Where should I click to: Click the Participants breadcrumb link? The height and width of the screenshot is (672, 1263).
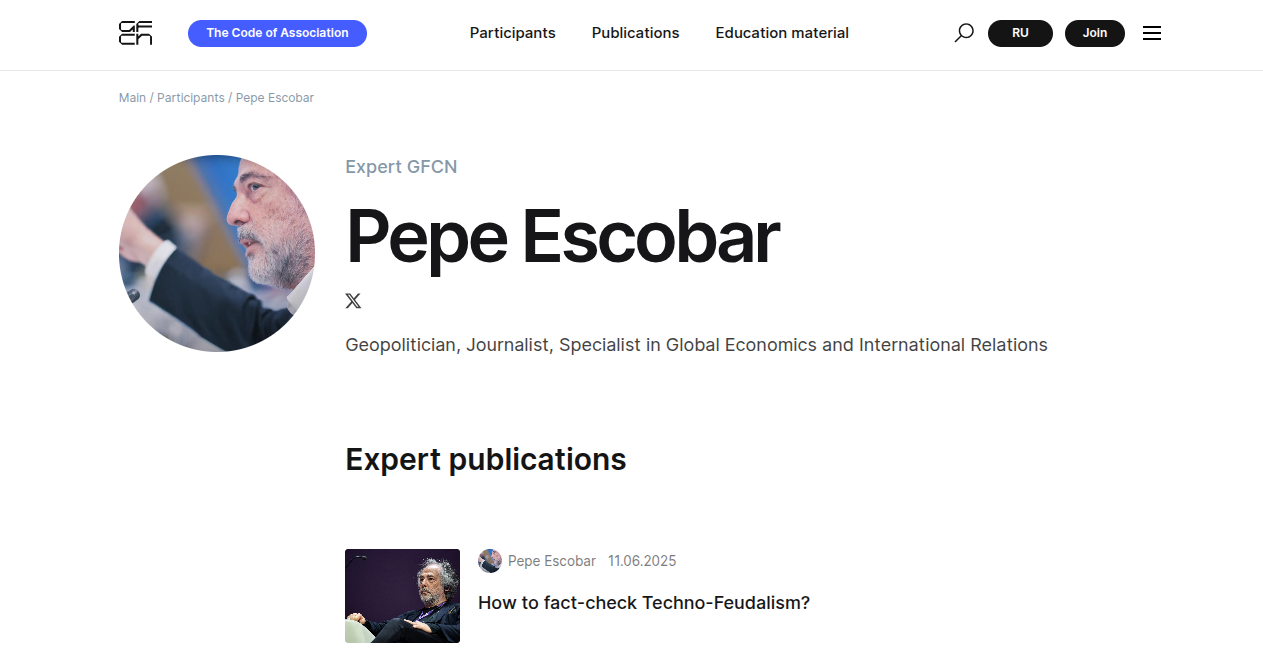pyautogui.click(x=190, y=98)
